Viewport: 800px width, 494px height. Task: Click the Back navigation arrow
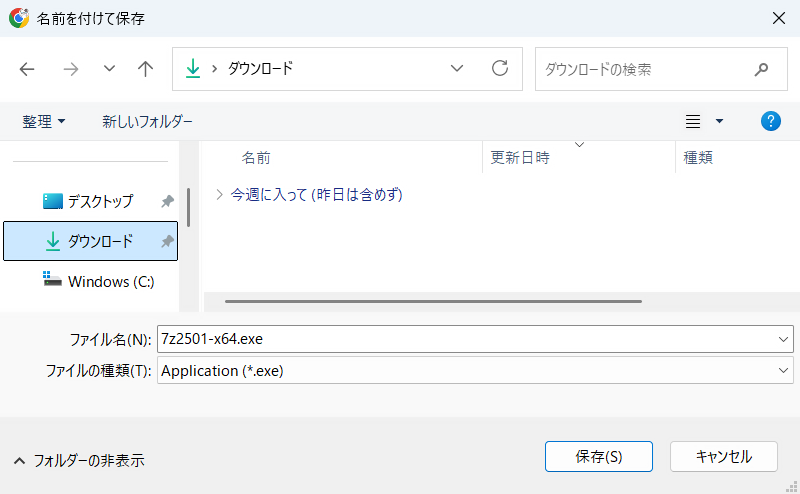27,69
